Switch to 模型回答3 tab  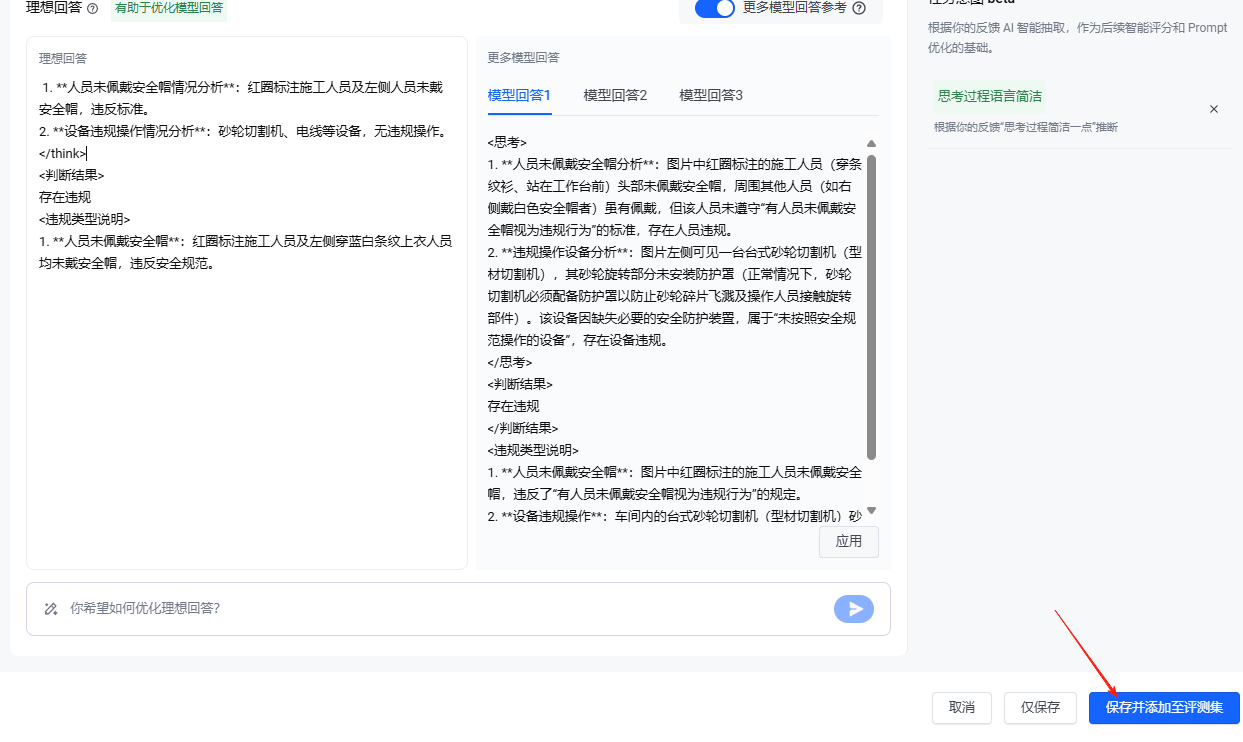point(711,95)
